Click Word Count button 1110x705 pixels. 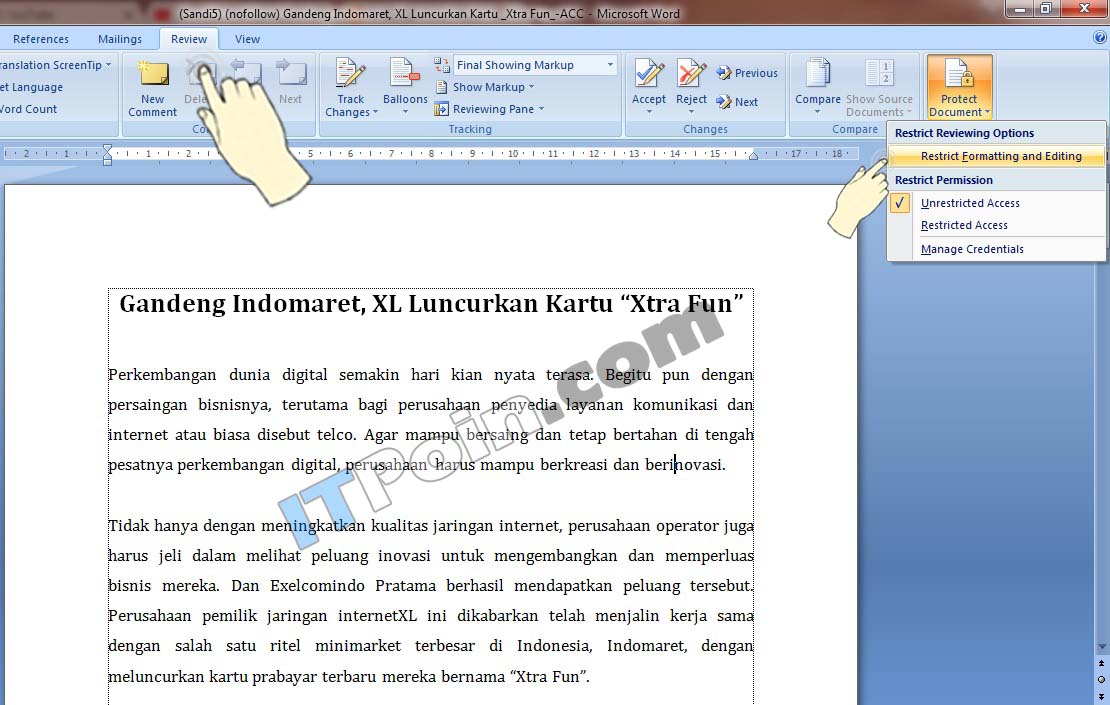28,109
